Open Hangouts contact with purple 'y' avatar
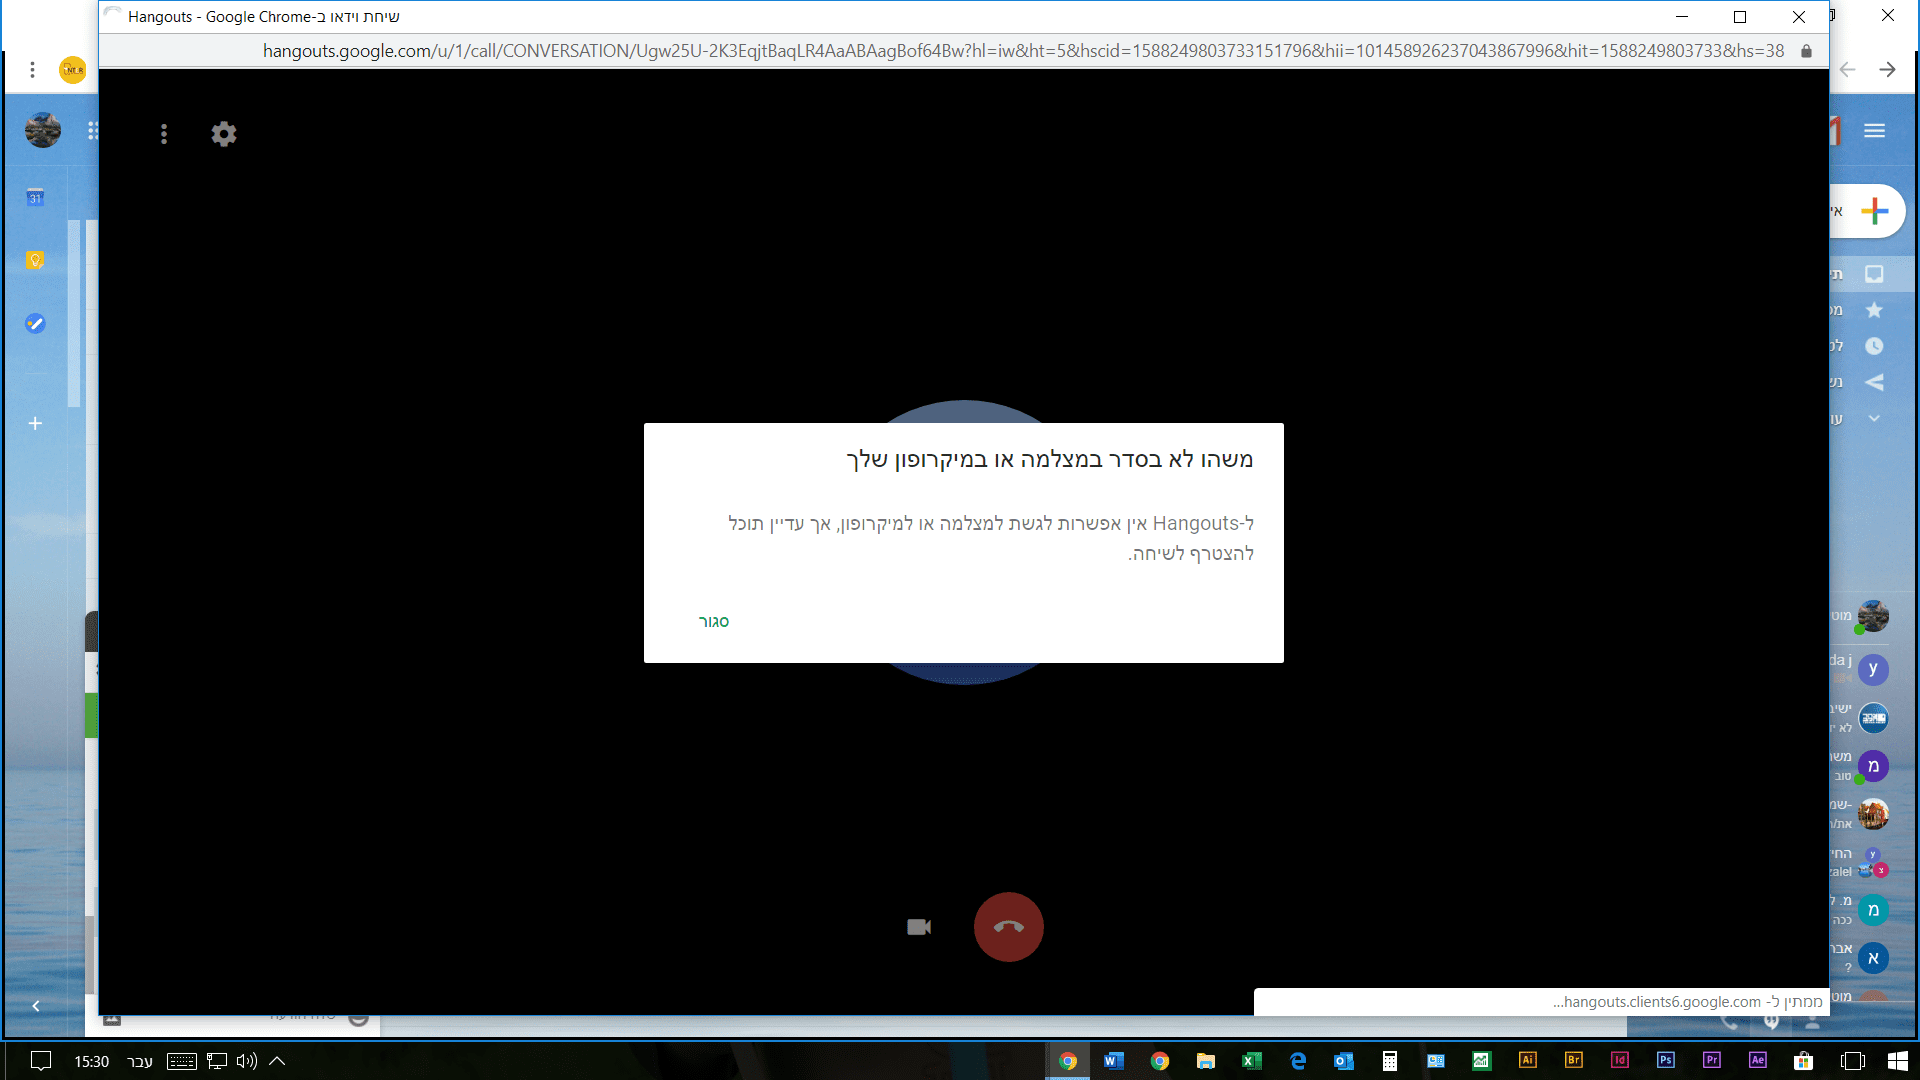The image size is (1920, 1080). point(1873,669)
